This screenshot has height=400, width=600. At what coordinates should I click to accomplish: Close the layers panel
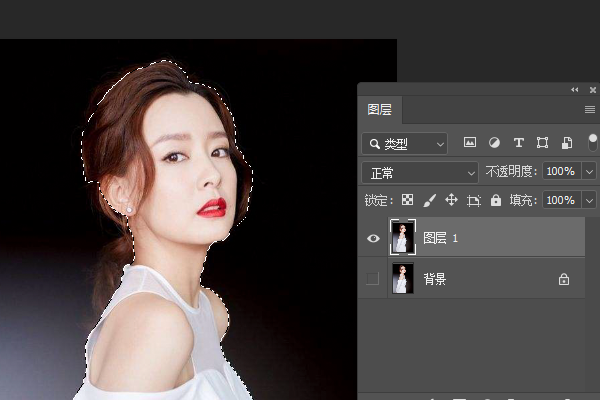pyautogui.click(x=593, y=90)
